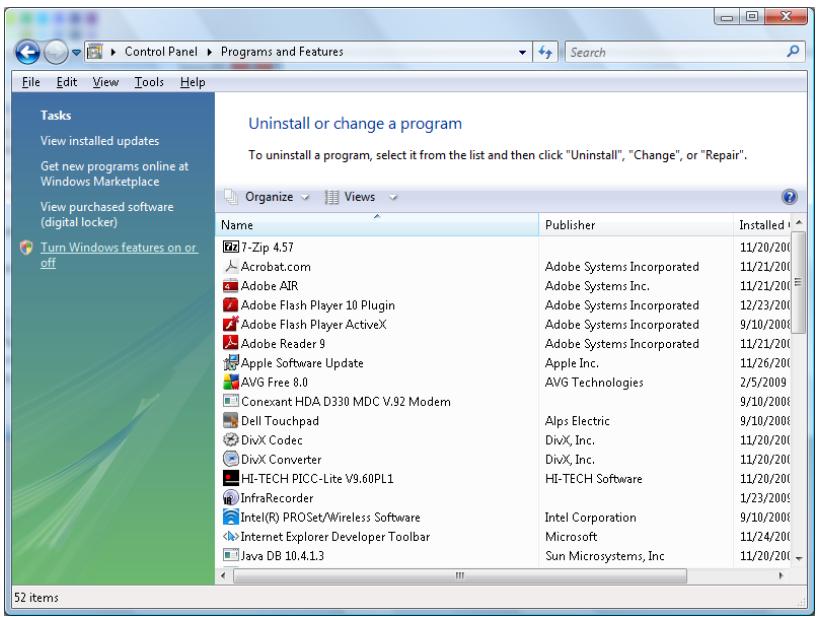The image size is (817, 617).
Task: Select the Apple Inc. publisher cell
Action: tap(572, 363)
